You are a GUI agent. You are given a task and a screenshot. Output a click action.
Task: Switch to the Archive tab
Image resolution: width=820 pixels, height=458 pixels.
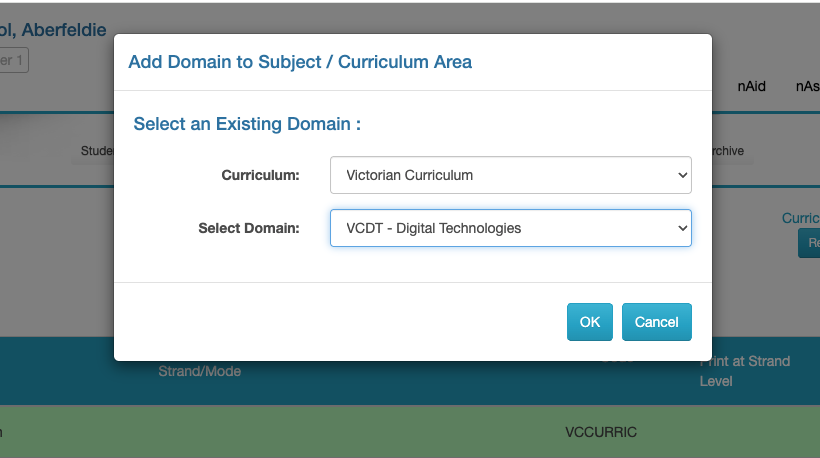pyautogui.click(x=728, y=151)
